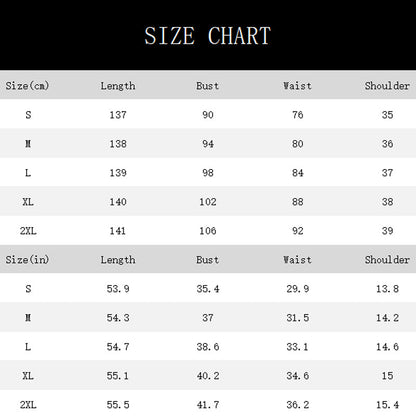Click the inch length value 55.1

pos(118,376)
